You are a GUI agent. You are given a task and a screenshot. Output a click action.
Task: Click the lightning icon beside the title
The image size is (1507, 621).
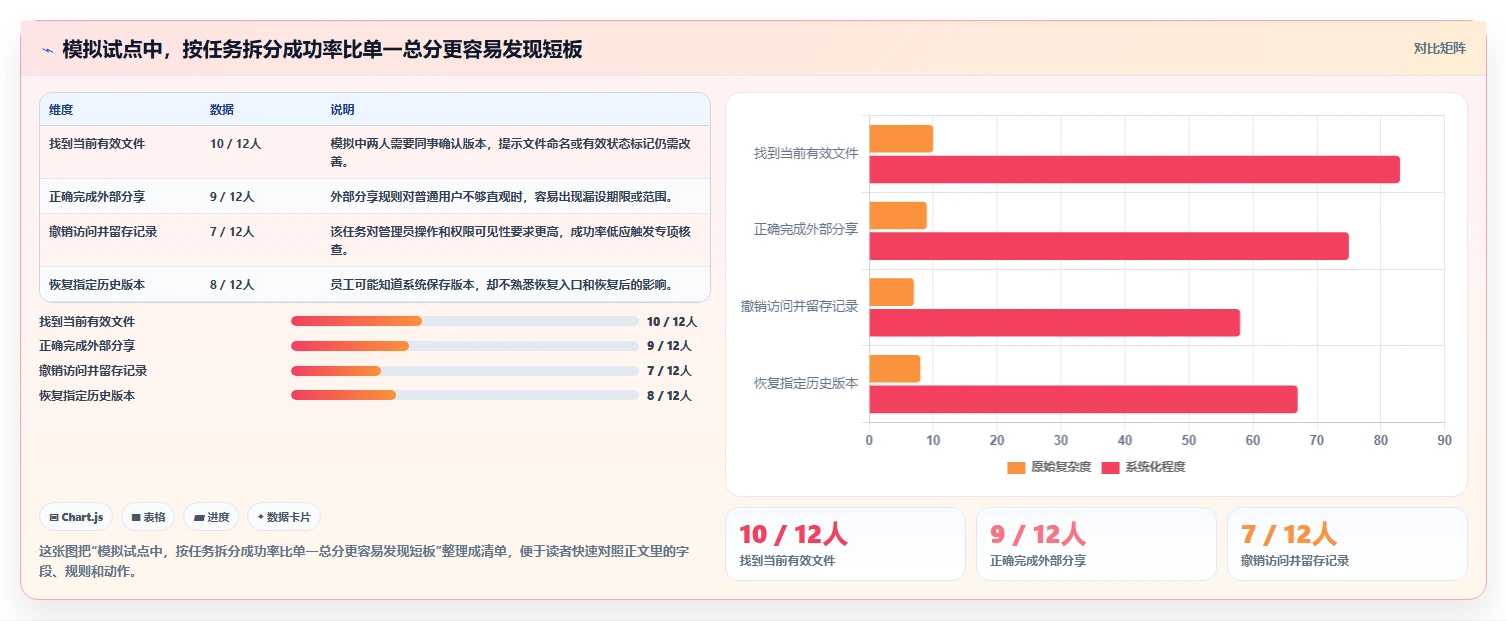coord(48,50)
